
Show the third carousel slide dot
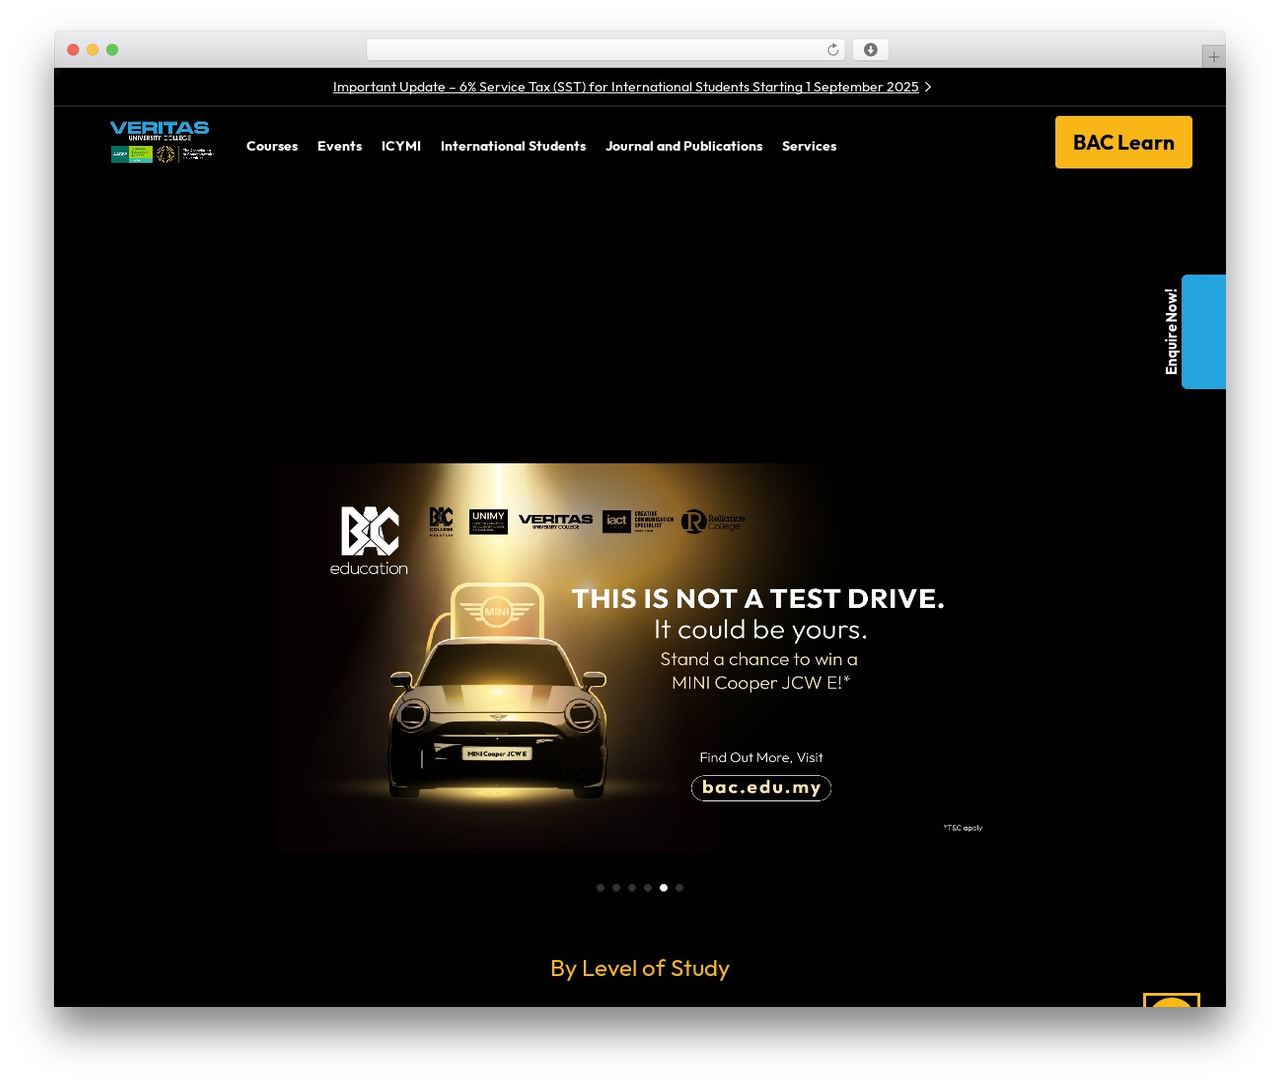point(632,888)
